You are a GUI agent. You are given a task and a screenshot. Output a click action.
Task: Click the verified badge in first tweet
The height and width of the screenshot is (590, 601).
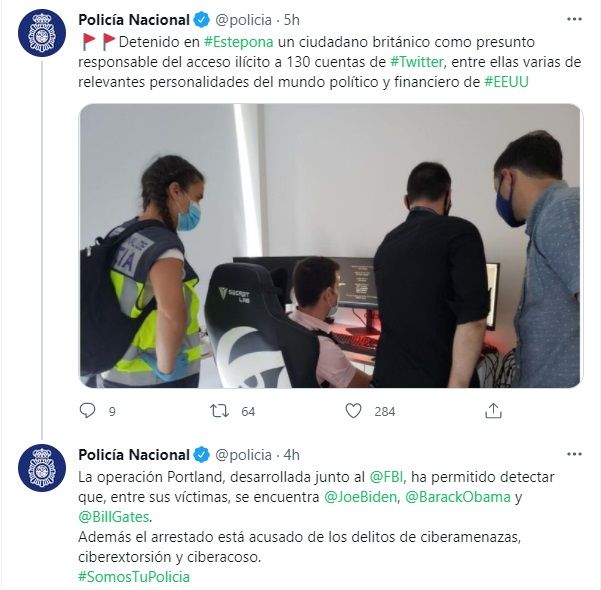(202, 20)
